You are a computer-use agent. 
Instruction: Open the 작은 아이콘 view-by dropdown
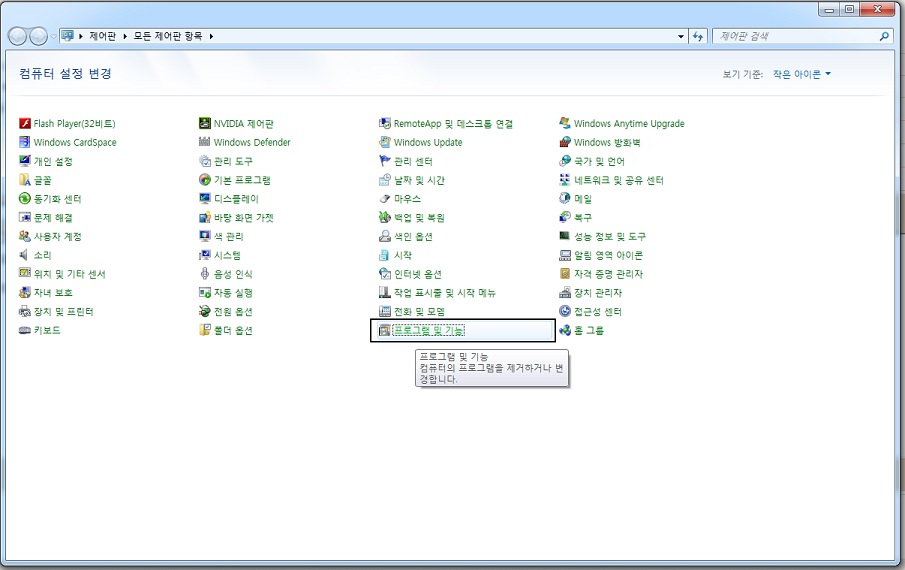click(x=802, y=74)
